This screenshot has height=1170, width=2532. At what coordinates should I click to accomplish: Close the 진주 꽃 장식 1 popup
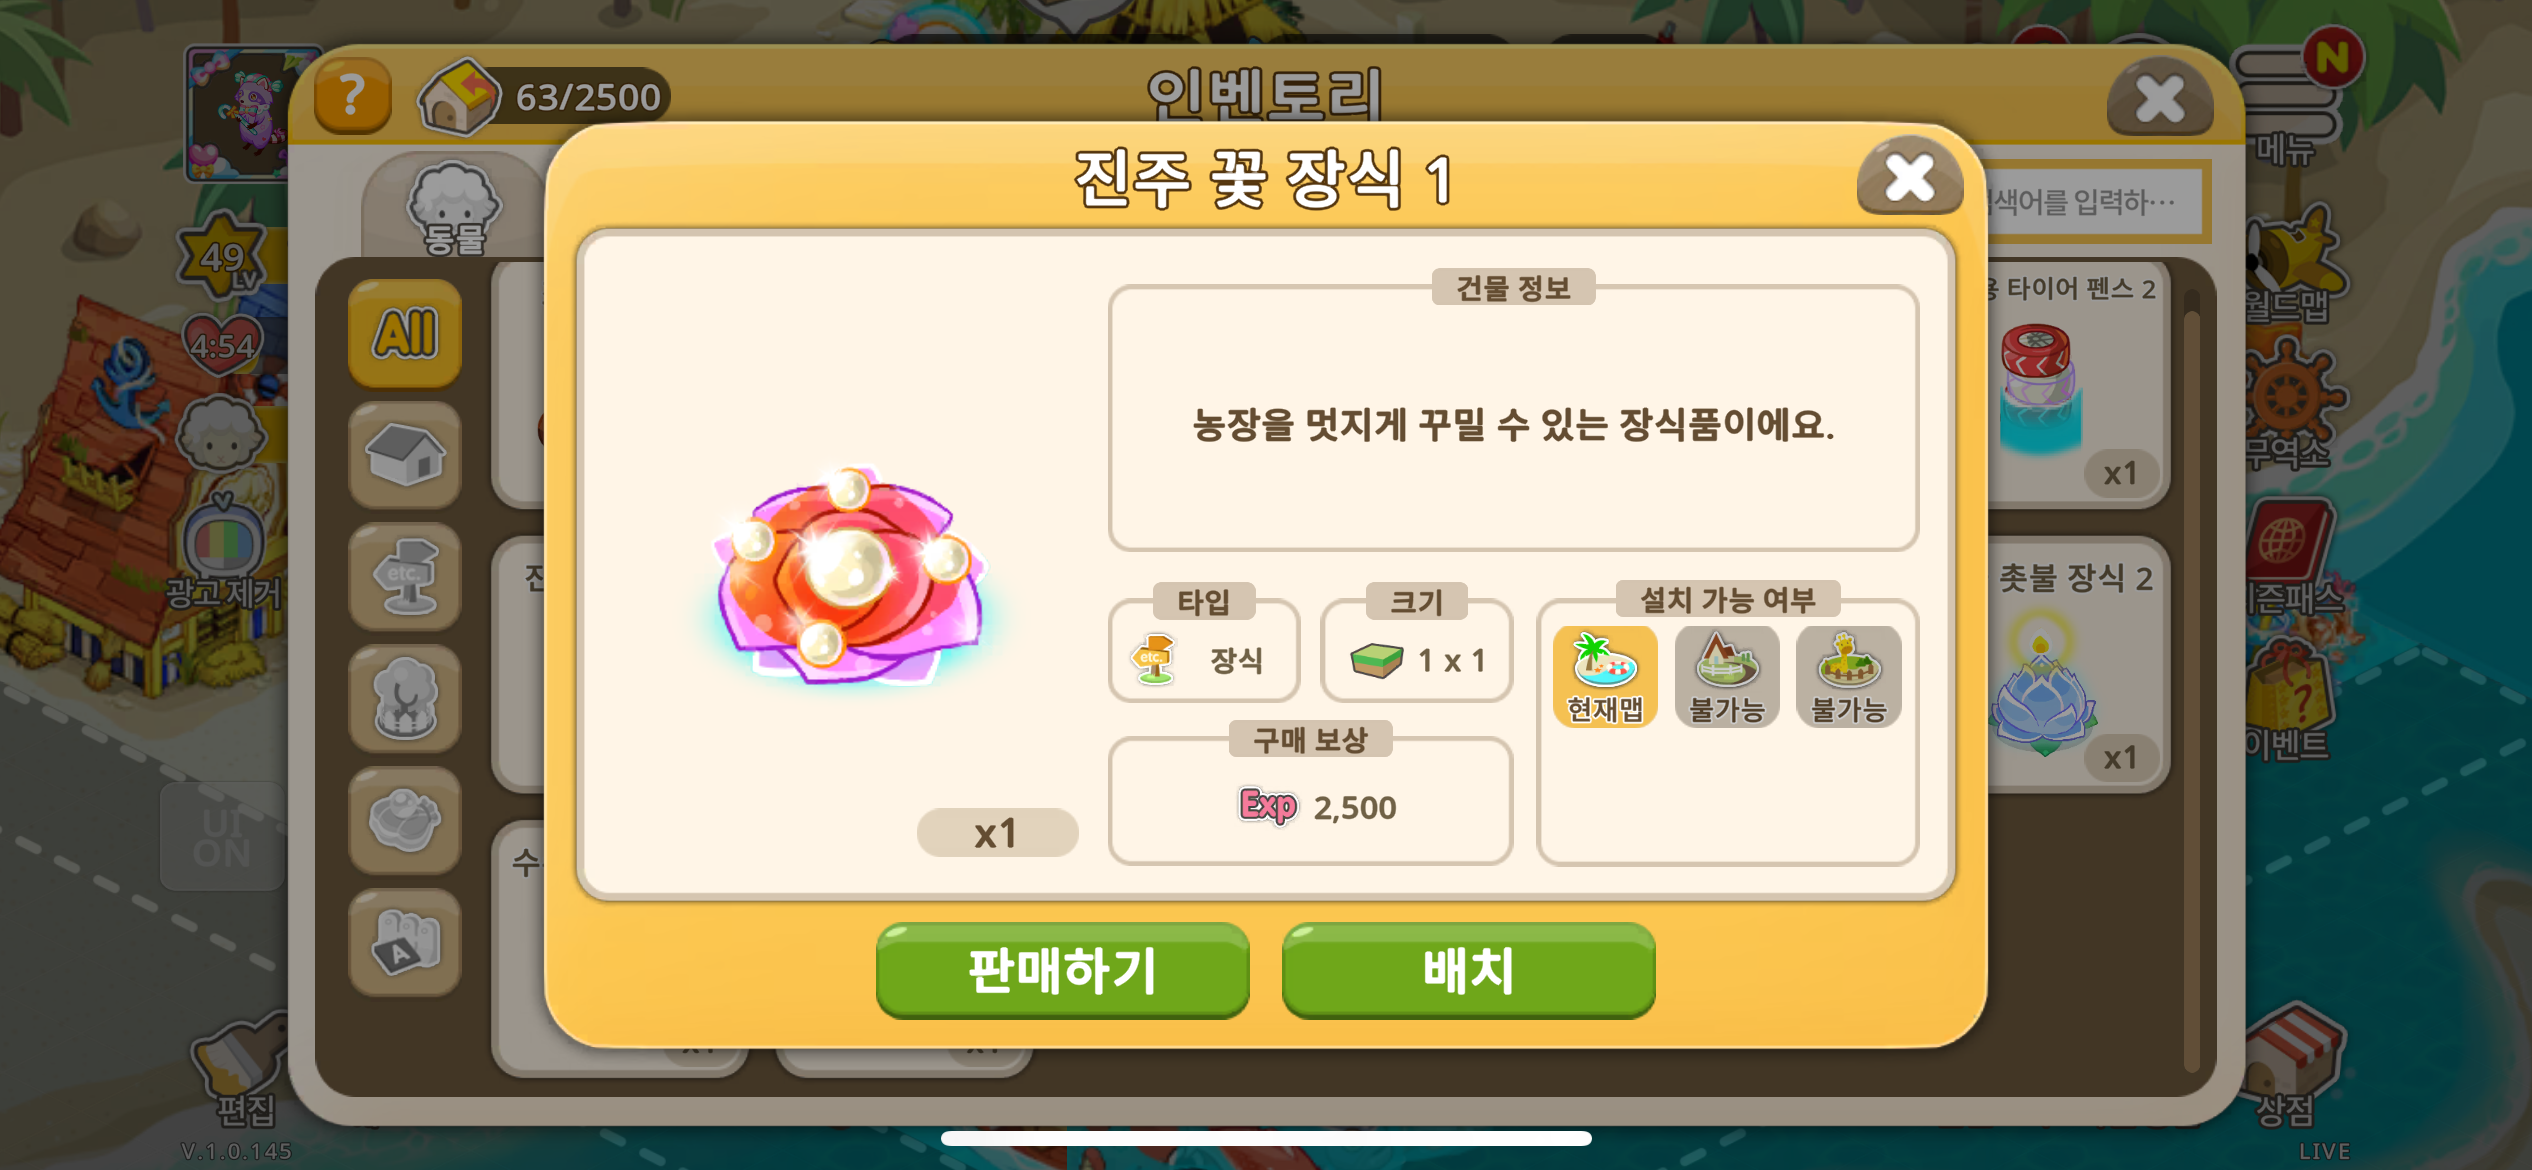(1909, 178)
